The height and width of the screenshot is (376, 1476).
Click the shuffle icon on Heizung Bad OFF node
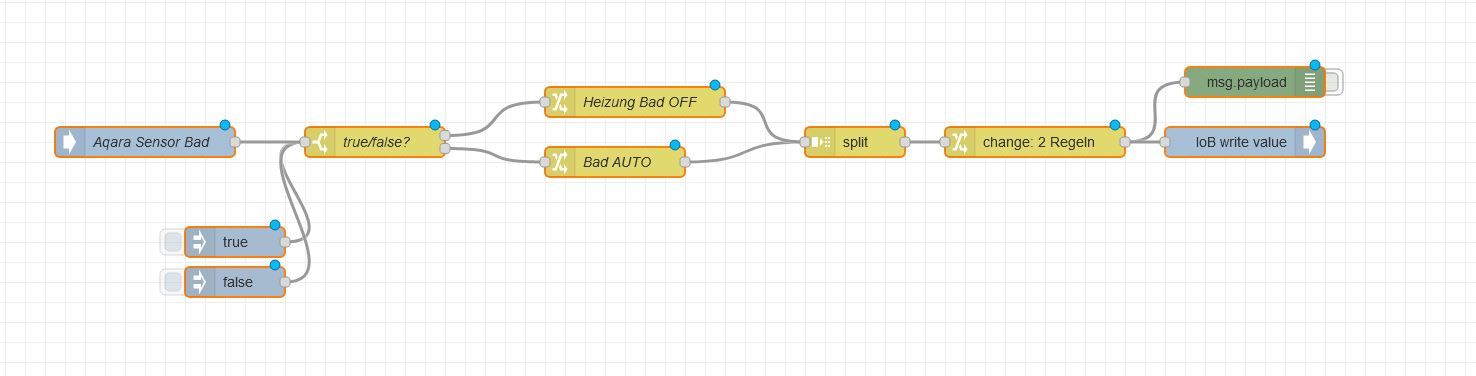pos(559,102)
